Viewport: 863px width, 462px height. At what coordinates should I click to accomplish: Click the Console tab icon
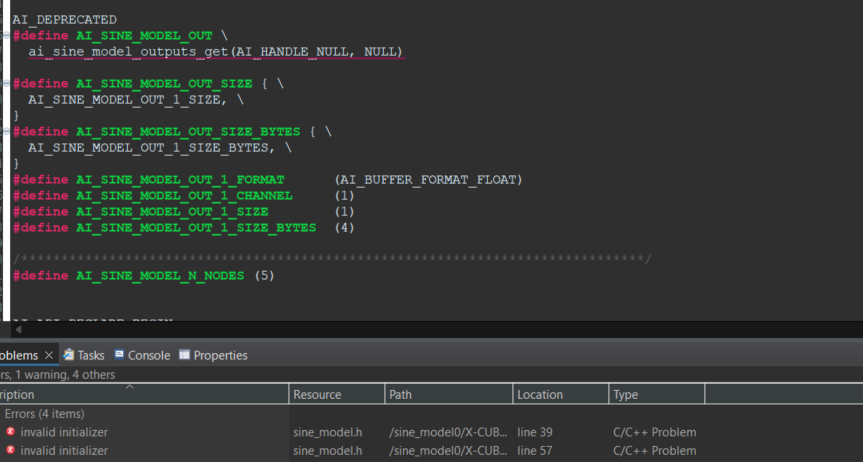pos(119,355)
